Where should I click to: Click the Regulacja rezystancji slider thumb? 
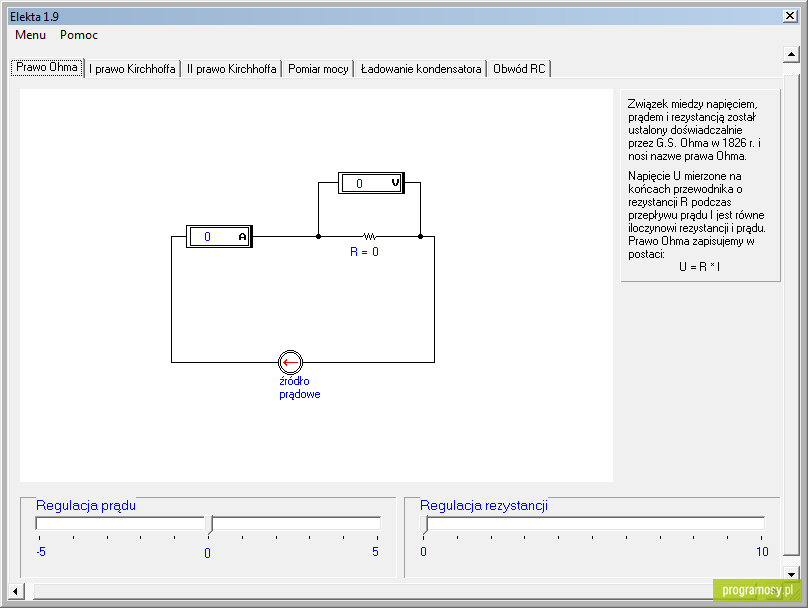[x=424, y=524]
